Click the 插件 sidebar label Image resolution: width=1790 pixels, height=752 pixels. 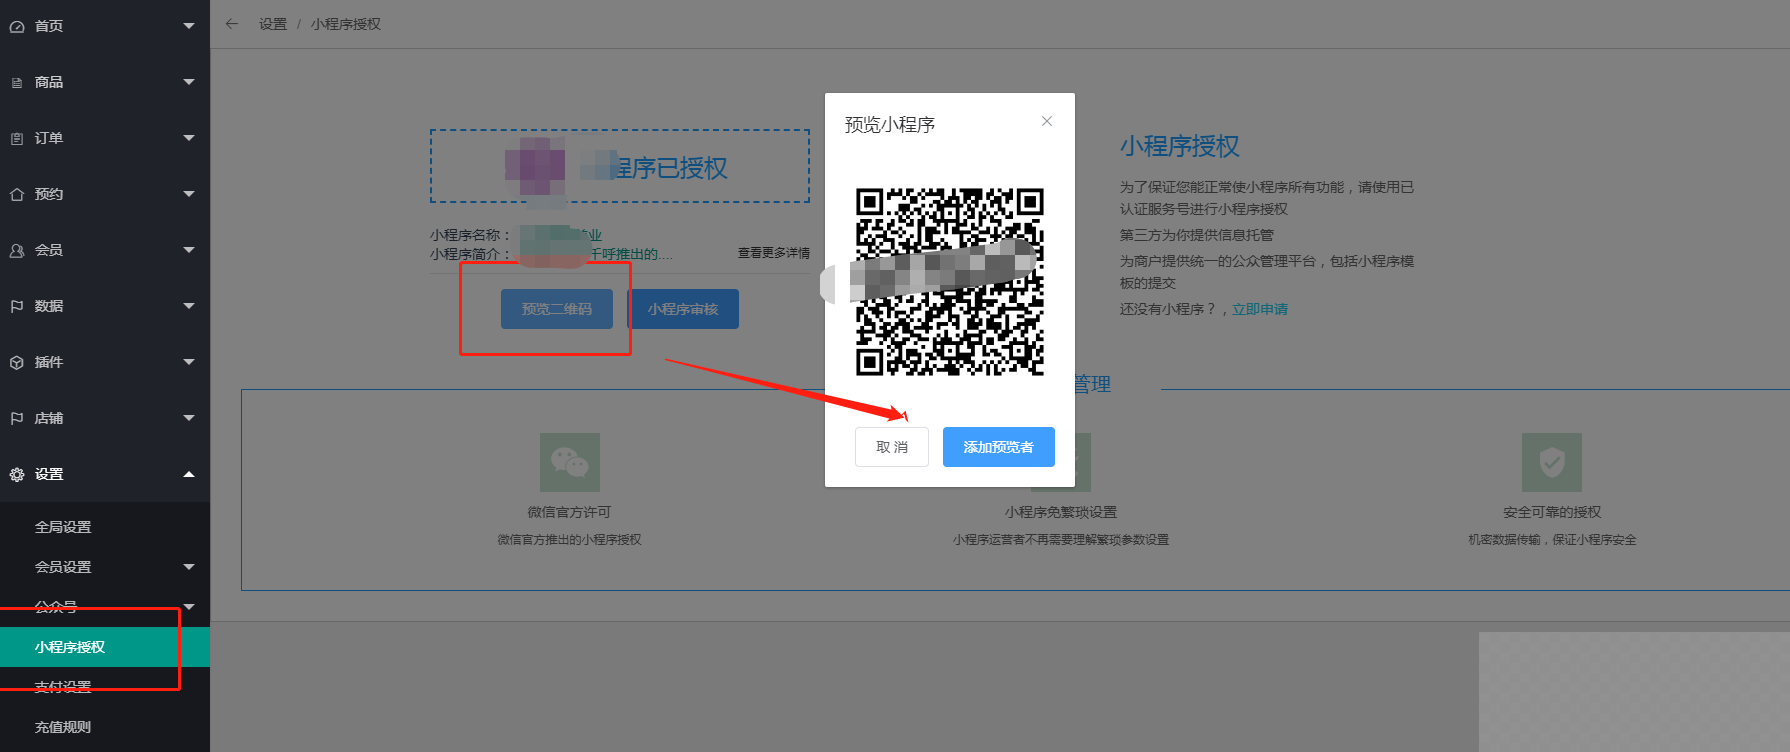point(49,362)
